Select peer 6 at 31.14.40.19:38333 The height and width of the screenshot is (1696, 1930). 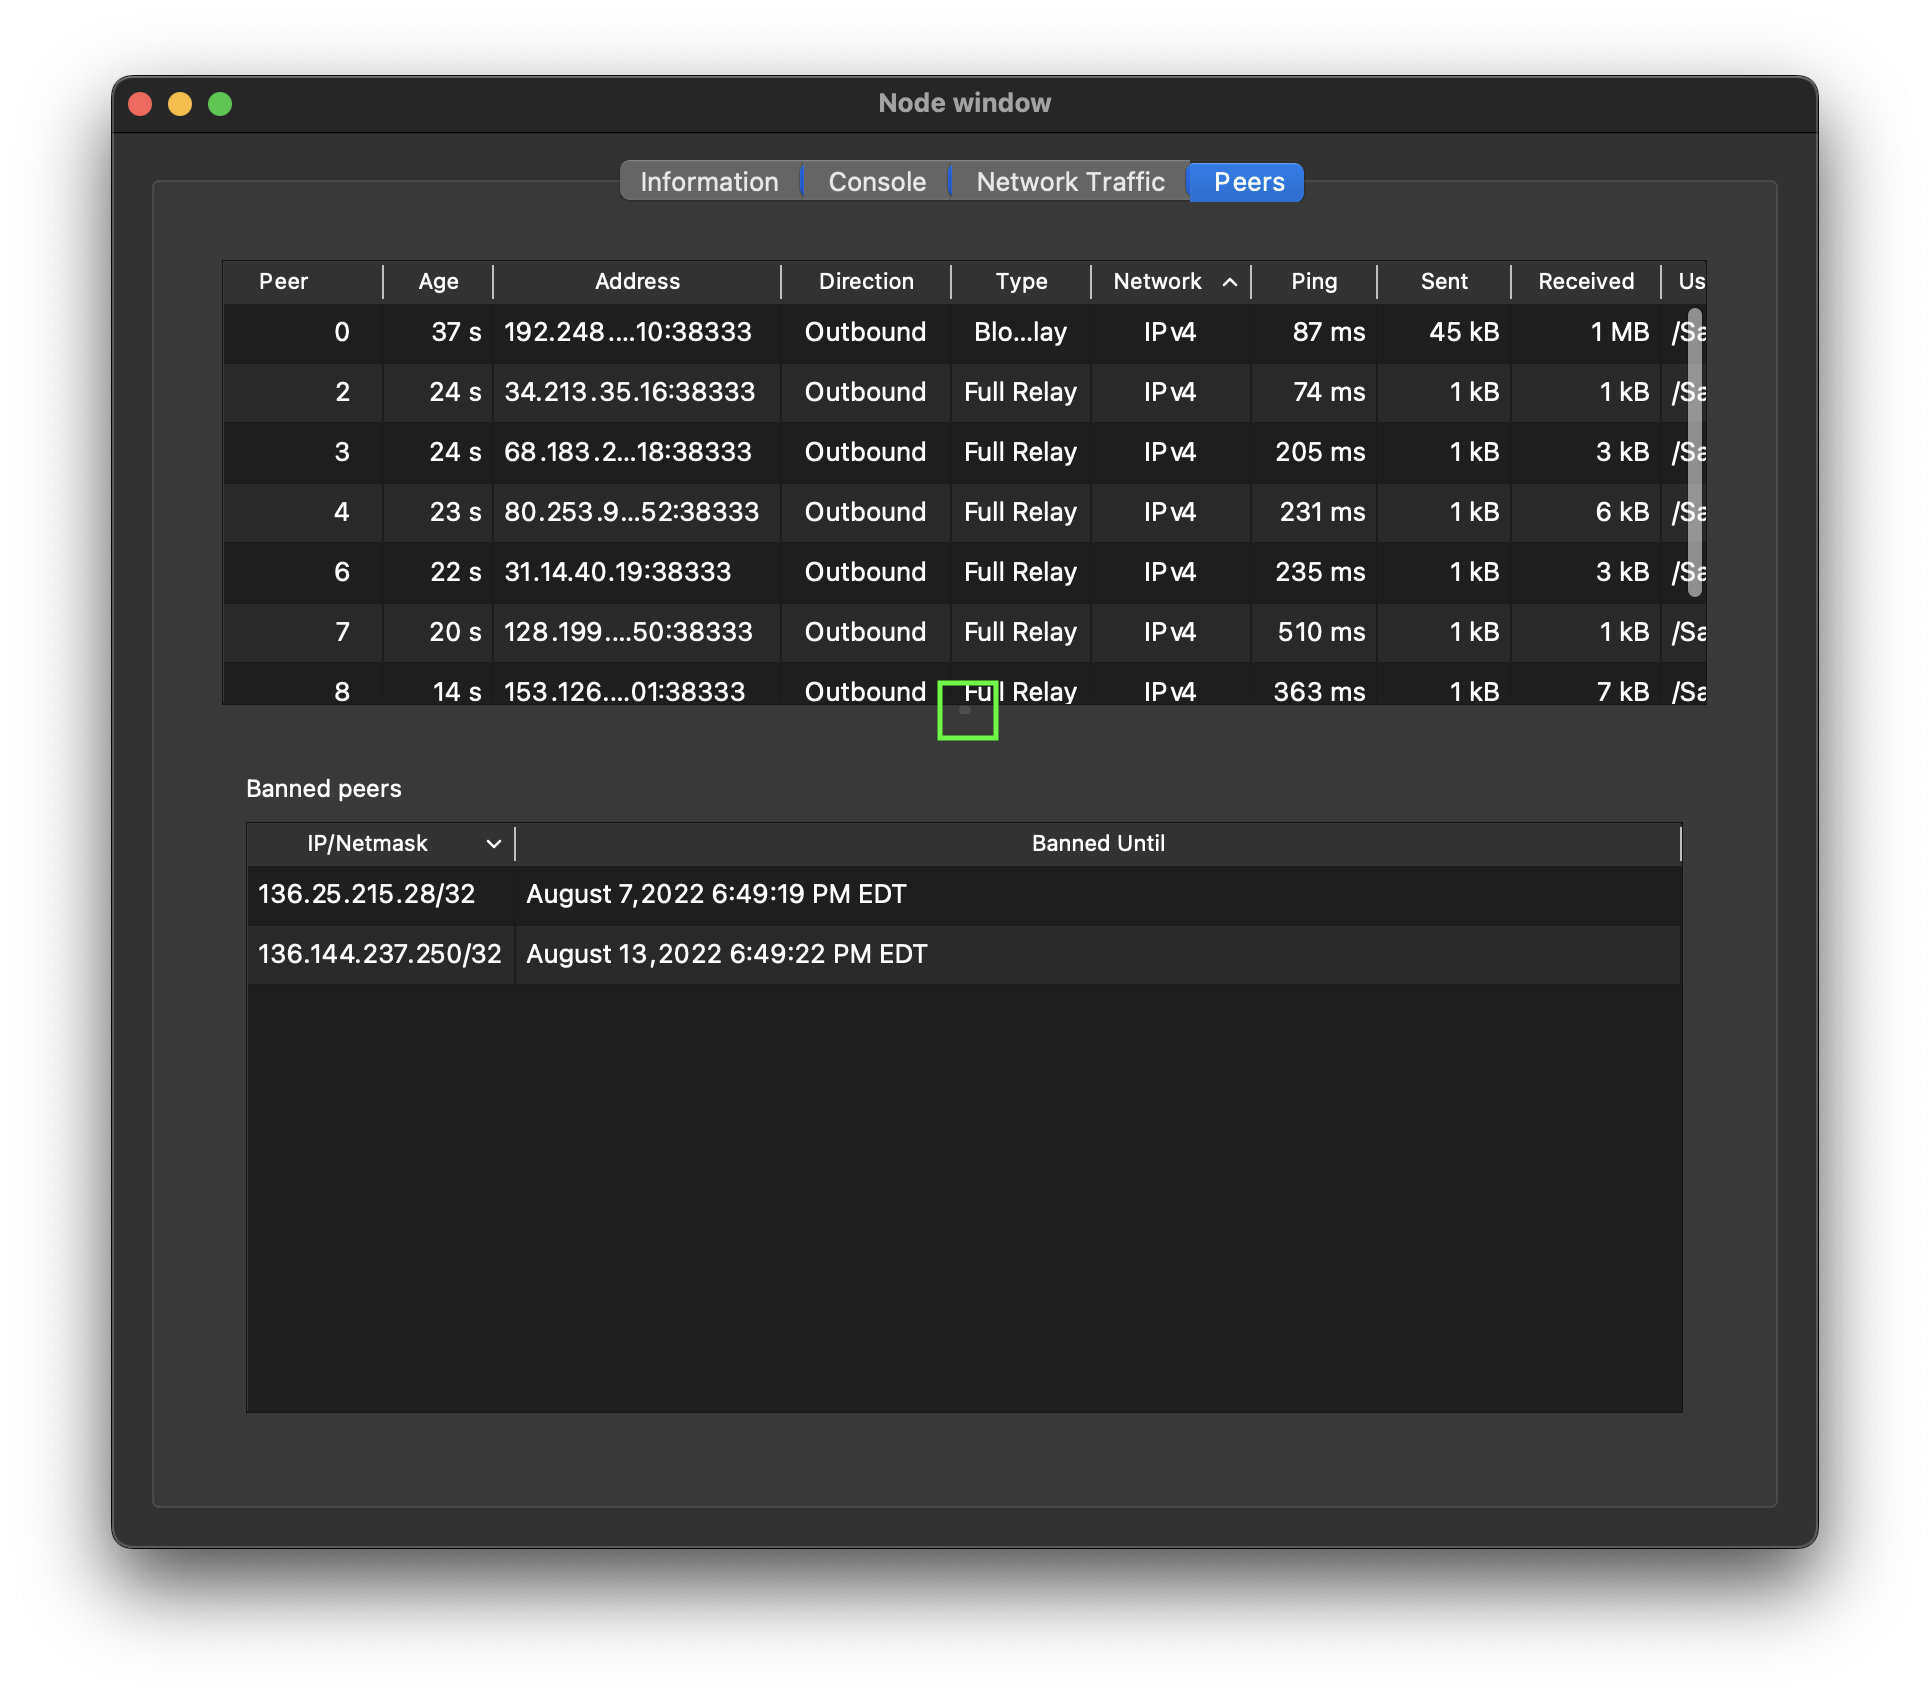617,572
